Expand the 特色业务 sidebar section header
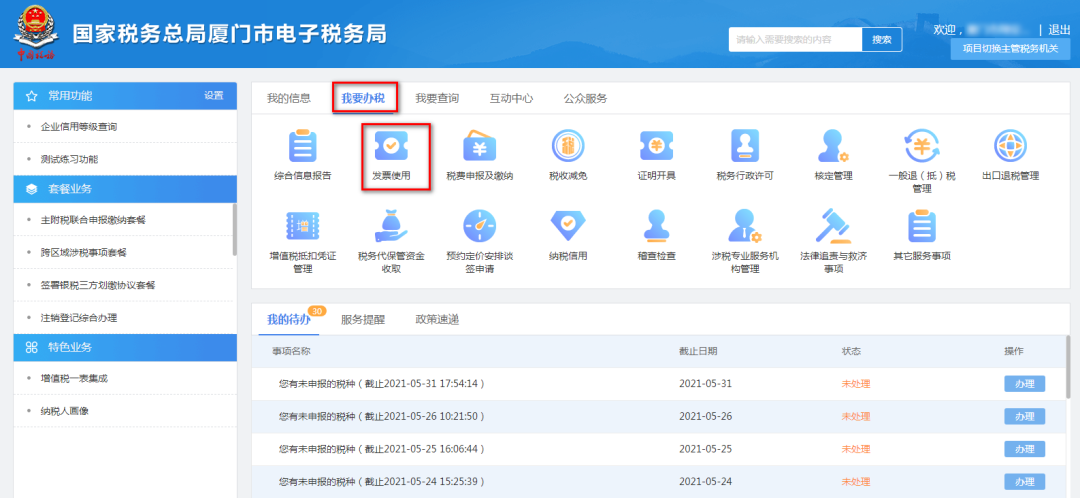1080x498 pixels. click(125, 347)
